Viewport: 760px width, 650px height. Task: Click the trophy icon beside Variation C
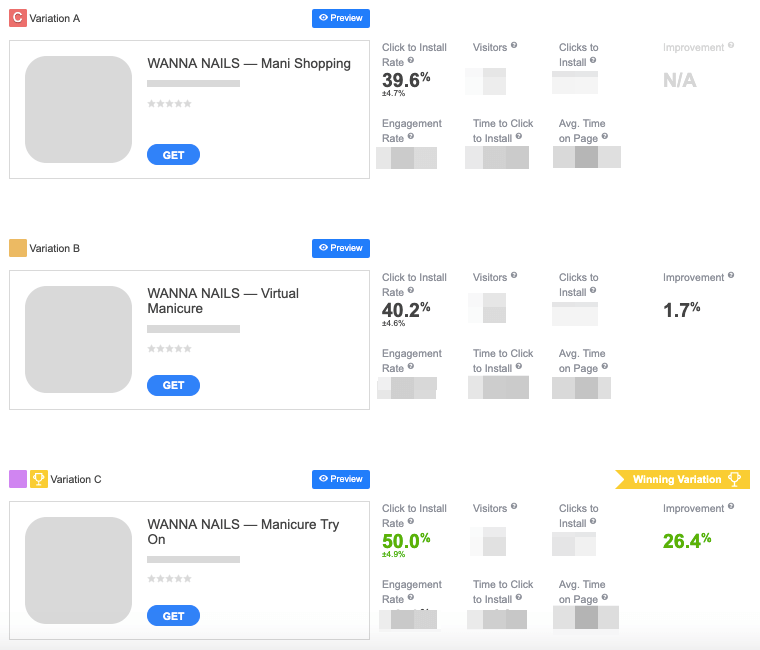coord(39,479)
